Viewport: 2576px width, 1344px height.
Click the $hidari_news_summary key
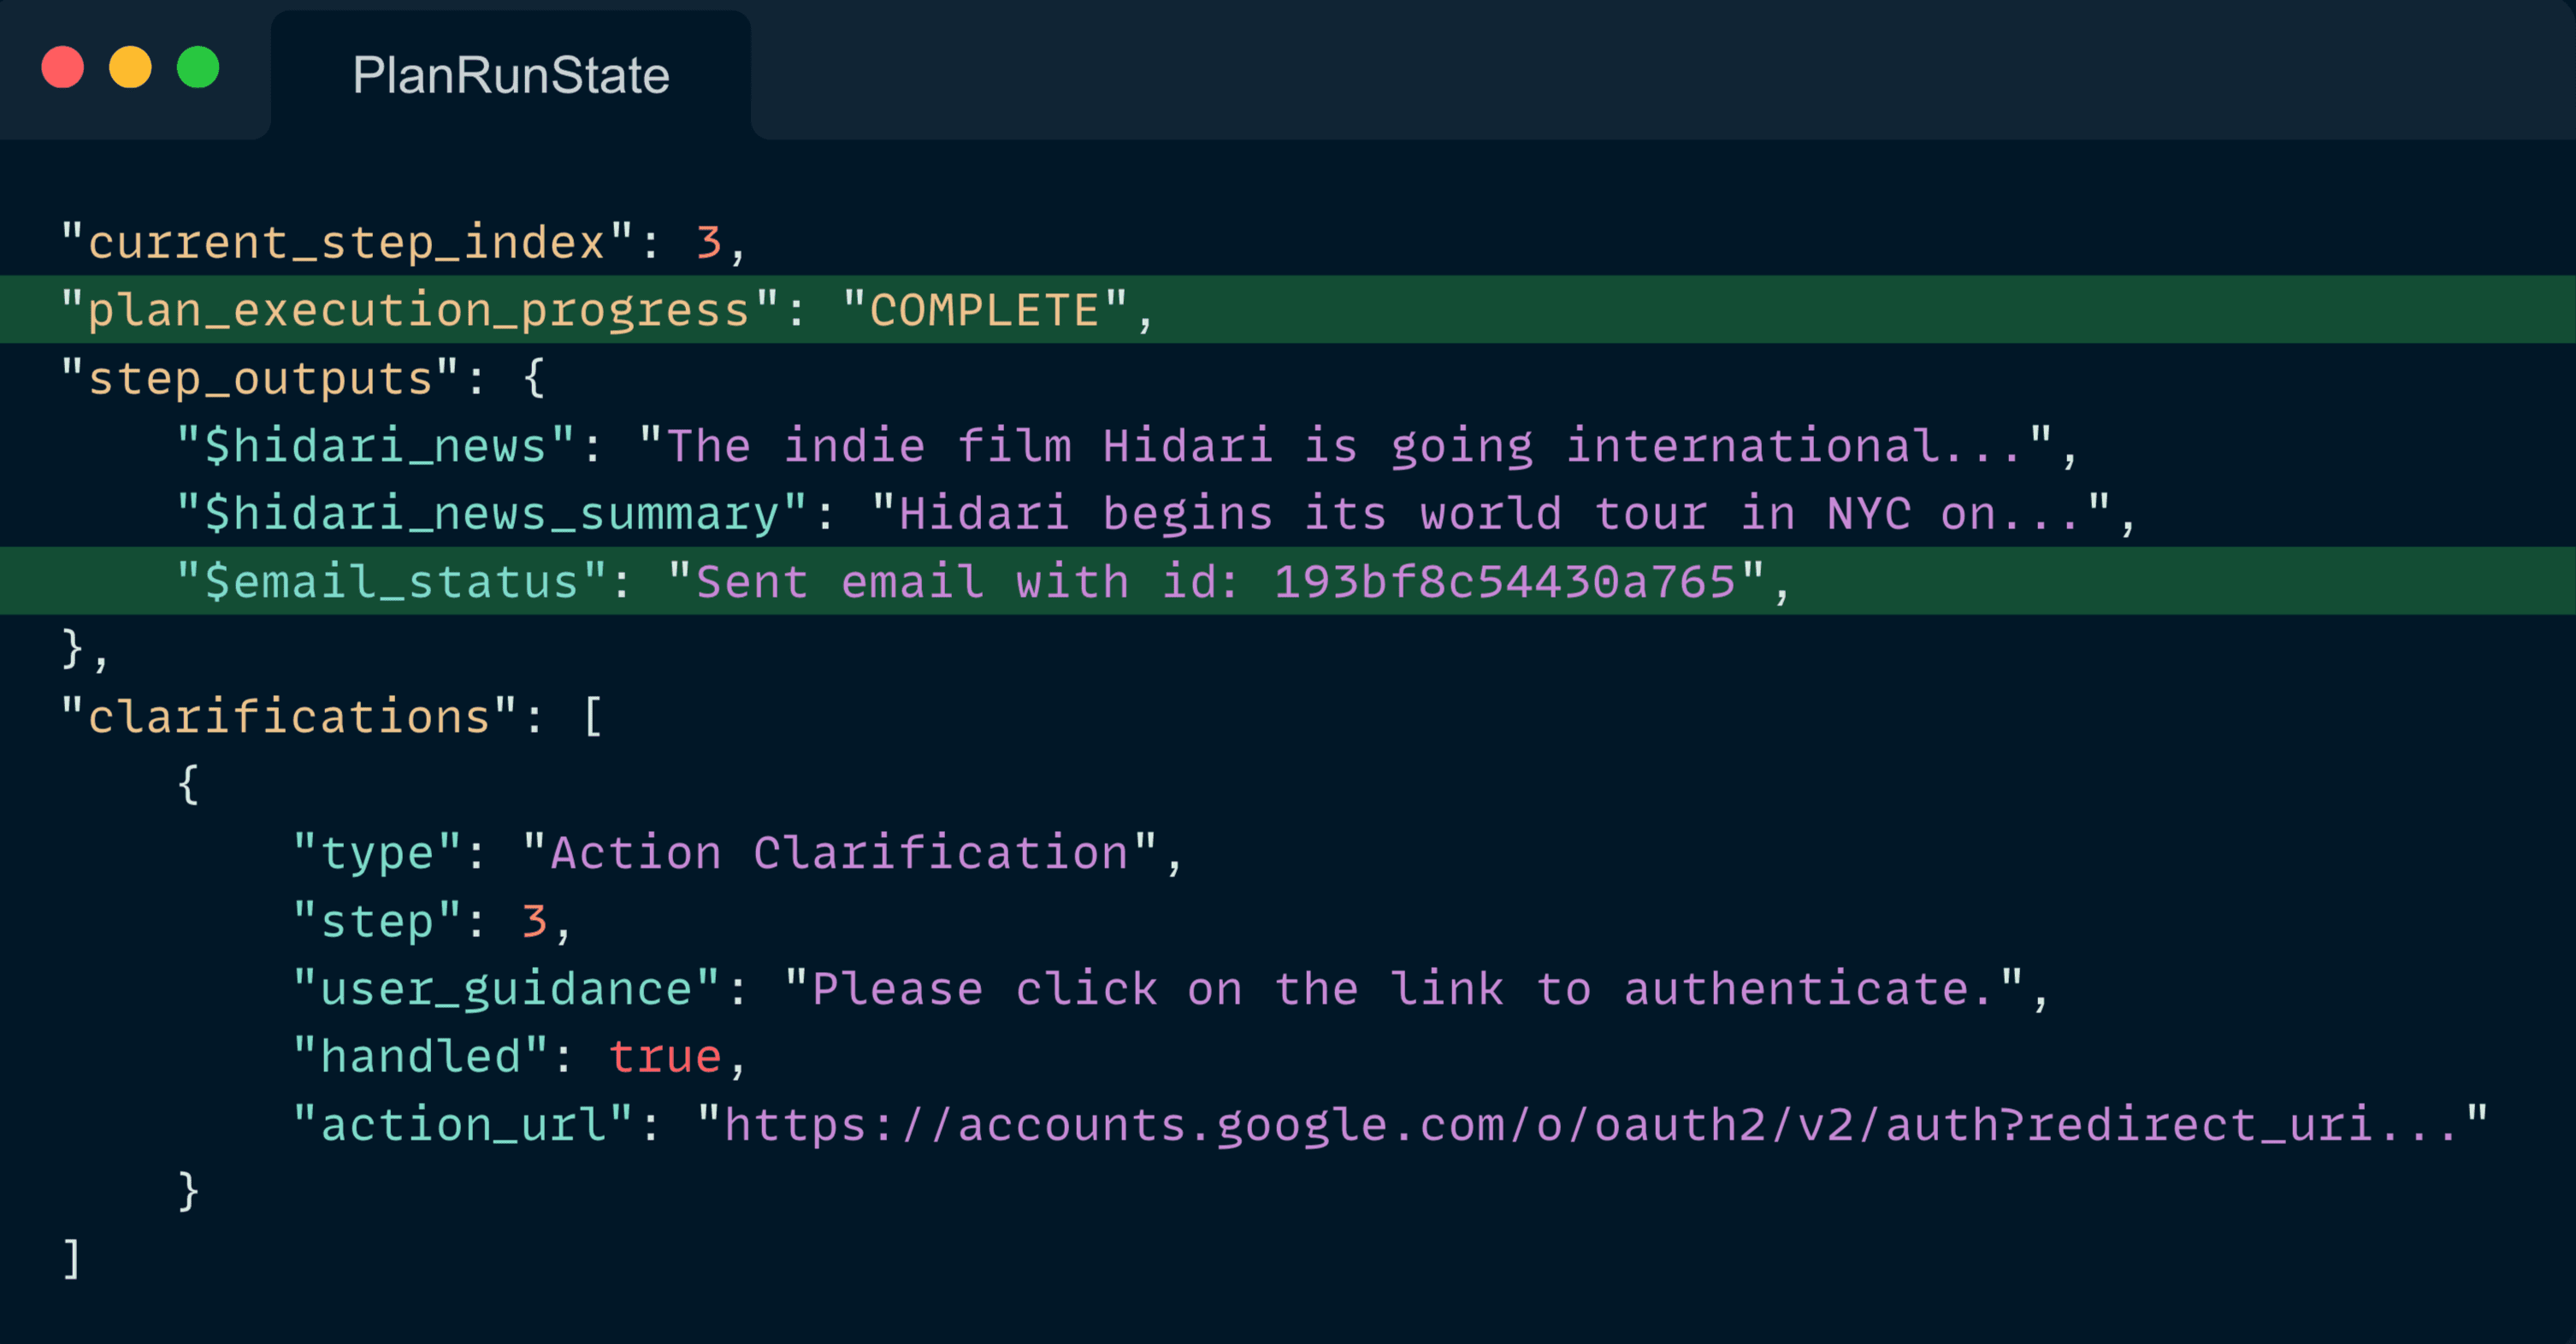[x=492, y=514]
